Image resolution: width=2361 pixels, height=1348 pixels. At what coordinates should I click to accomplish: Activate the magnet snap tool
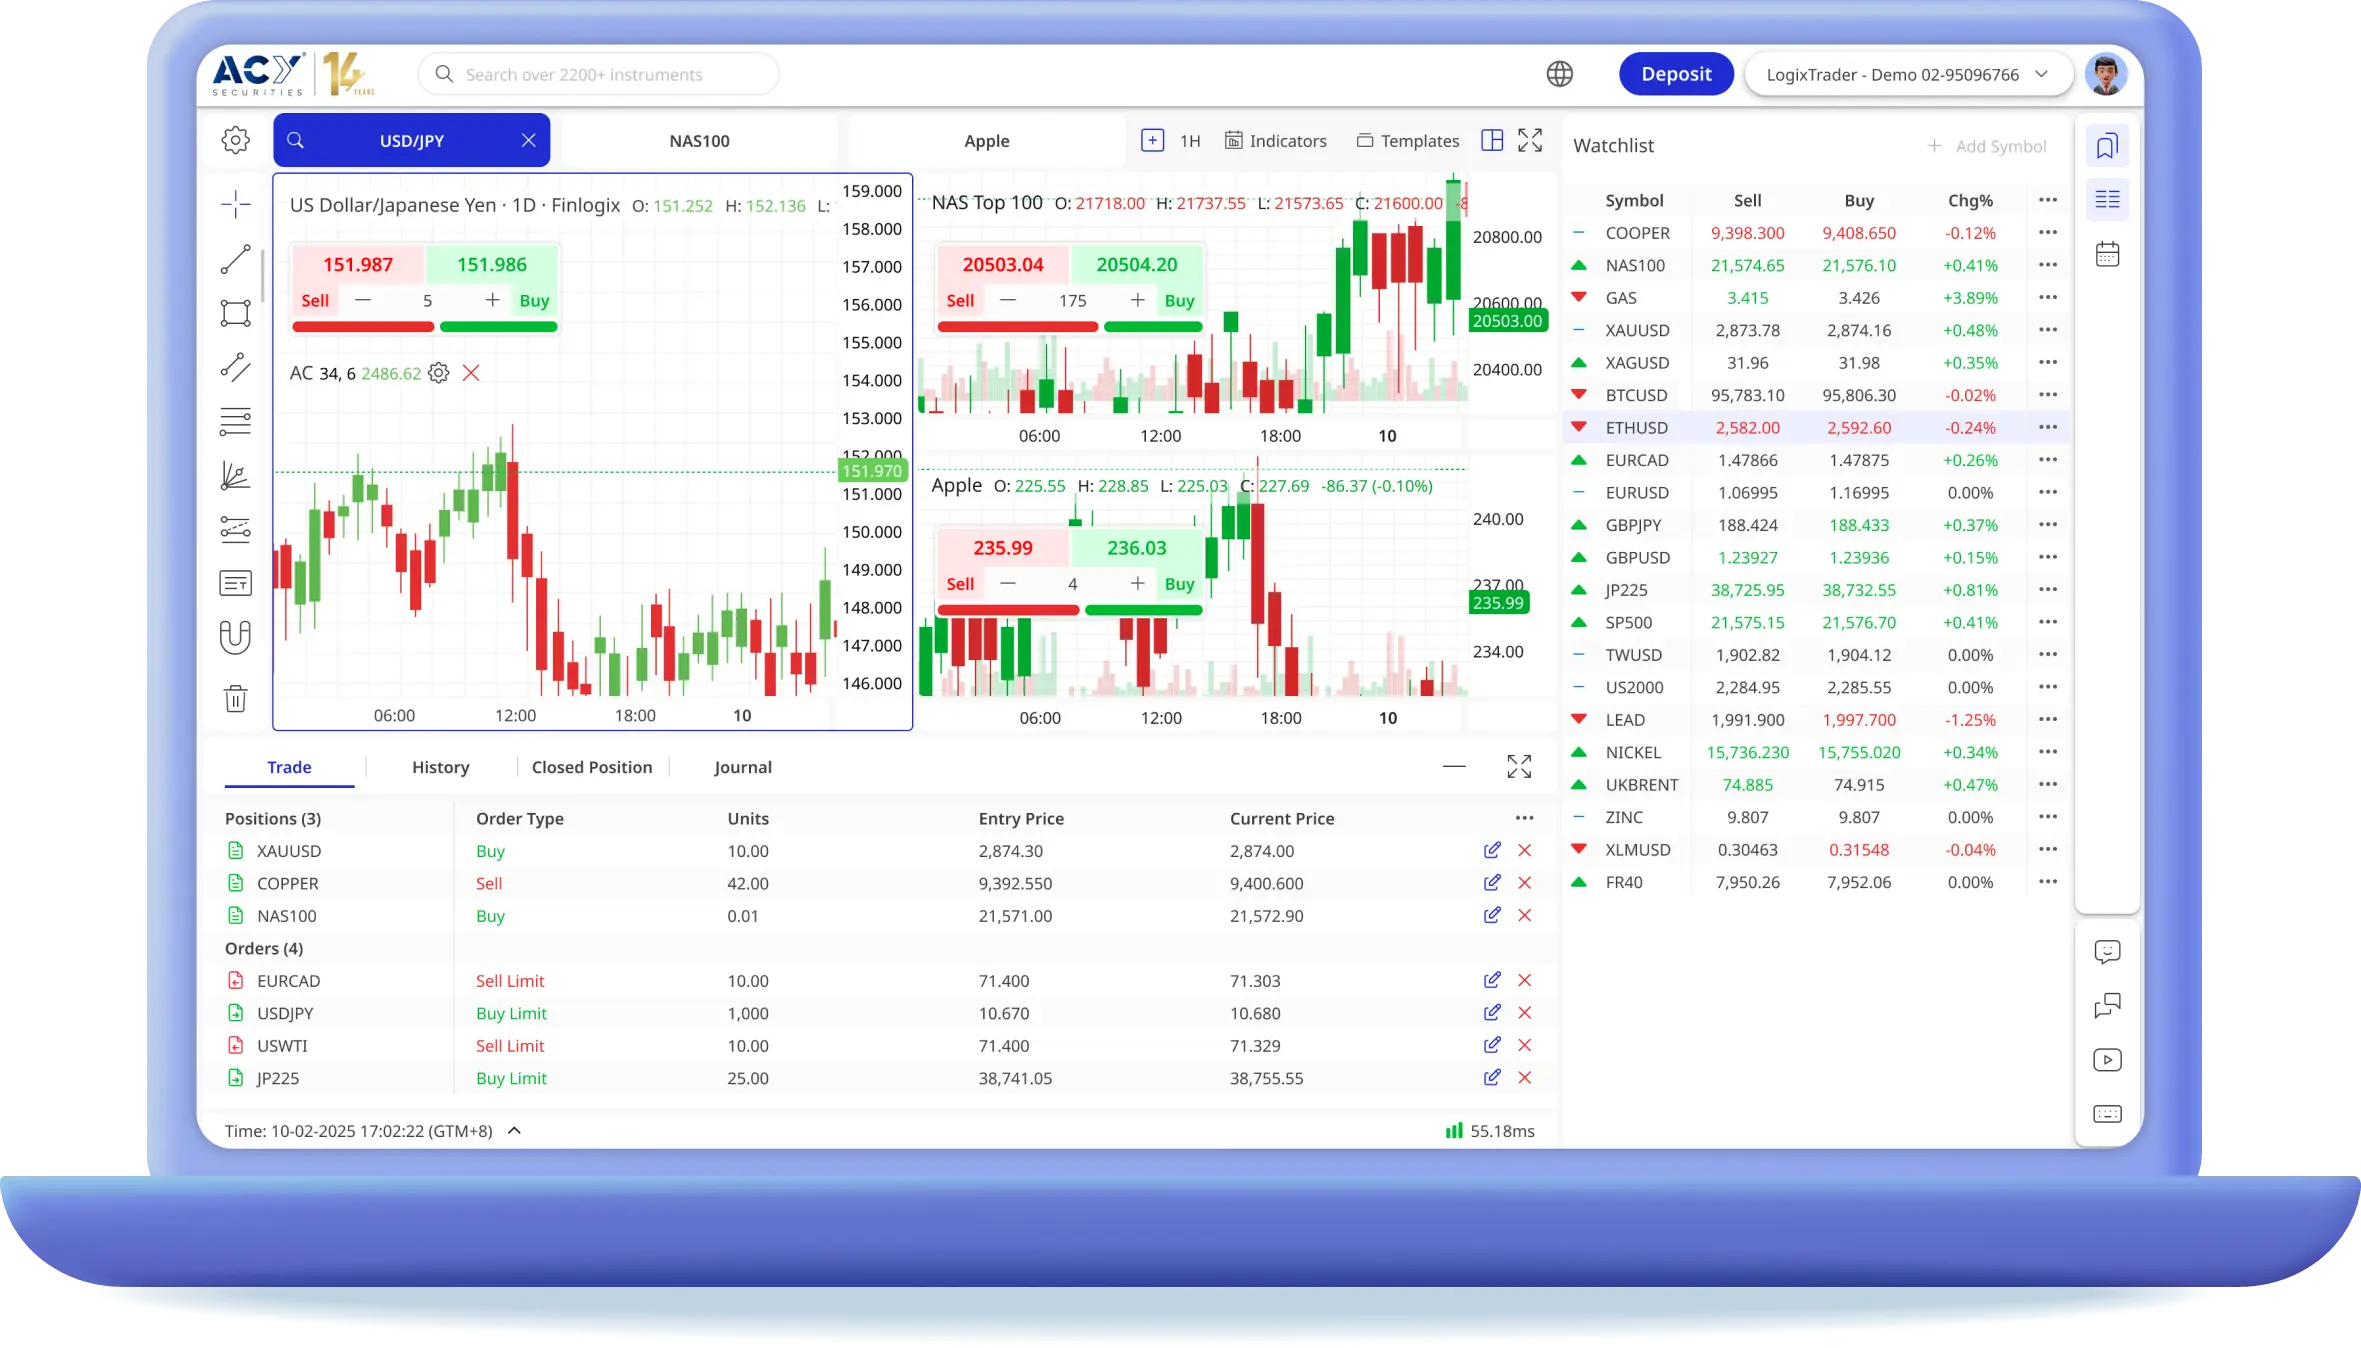point(236,637)
